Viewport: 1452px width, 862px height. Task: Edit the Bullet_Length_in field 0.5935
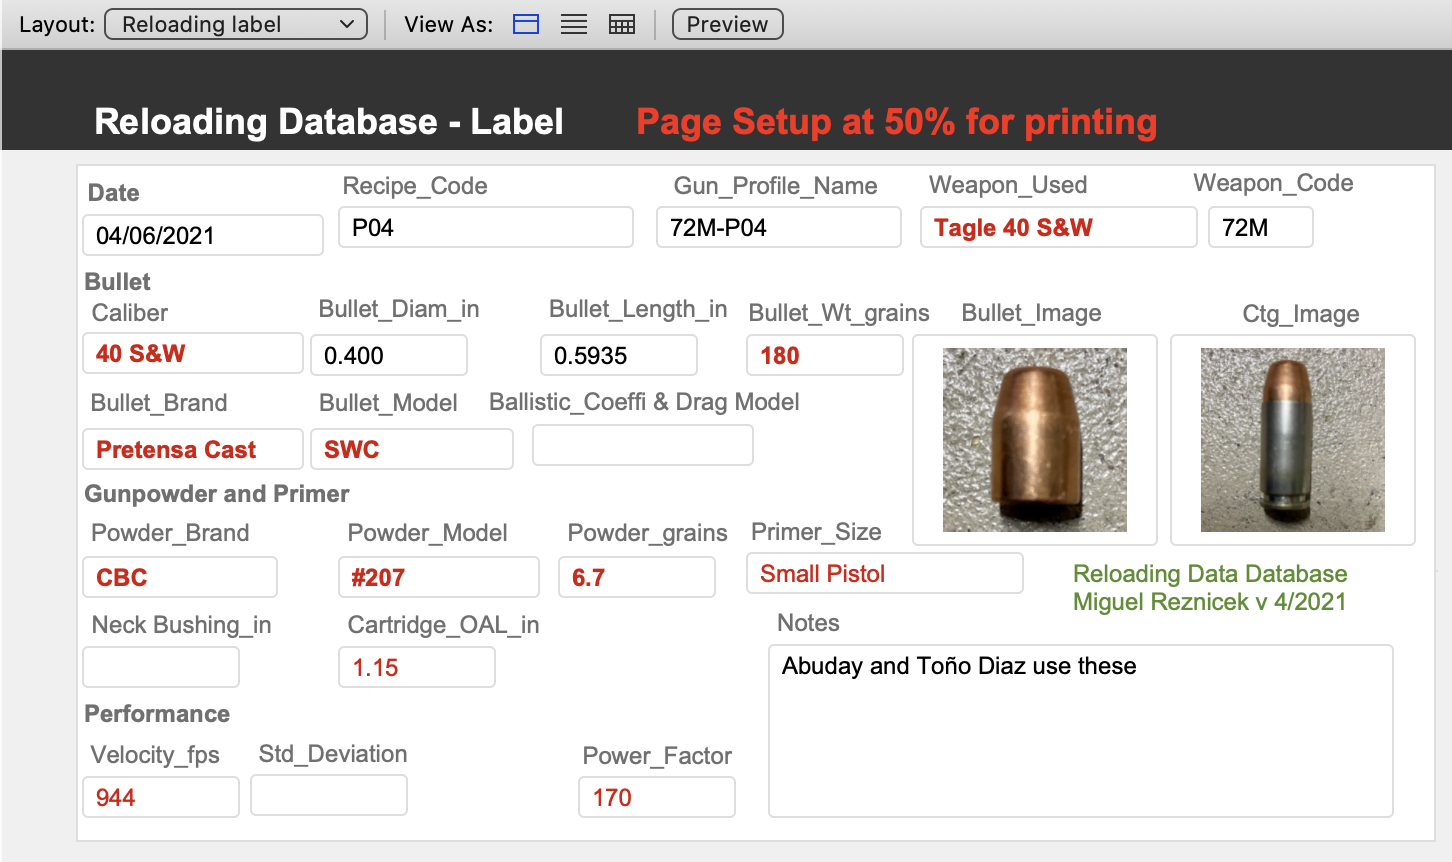click(619, 355)
